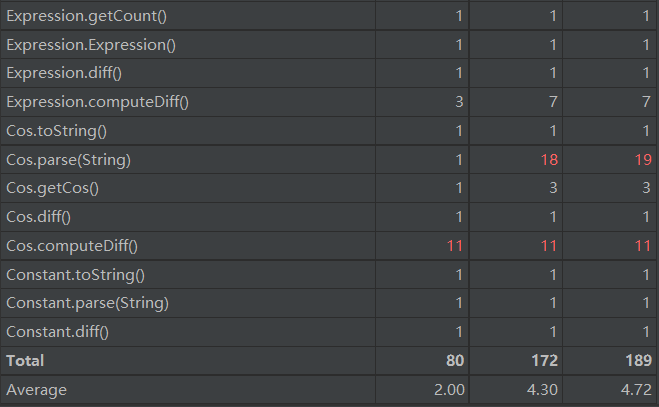Select the Total row label
659x407 pixels.
pos(26,360)
